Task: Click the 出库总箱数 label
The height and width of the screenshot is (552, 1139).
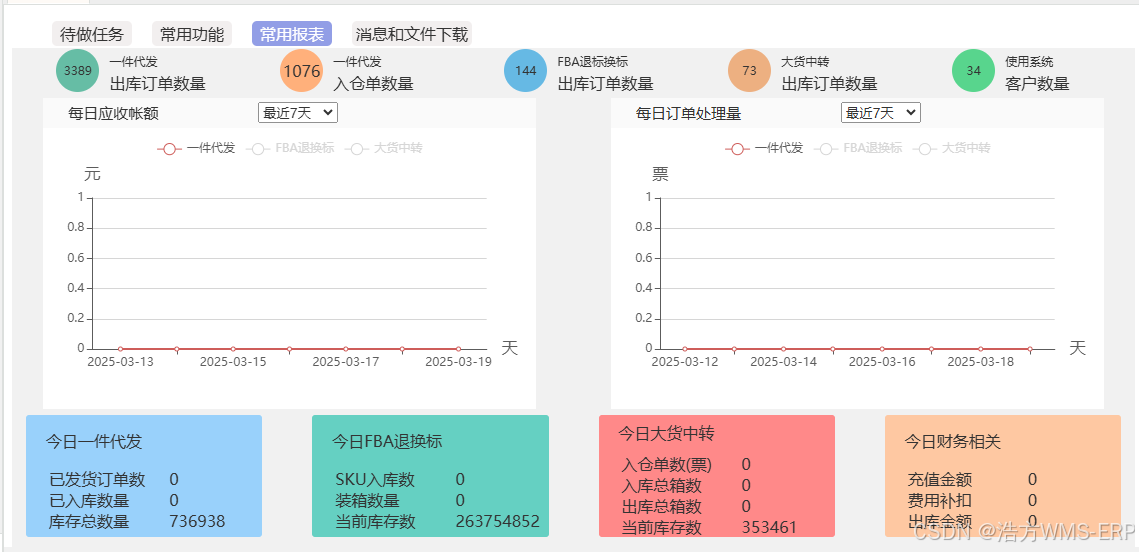Action: pos(662,506)
